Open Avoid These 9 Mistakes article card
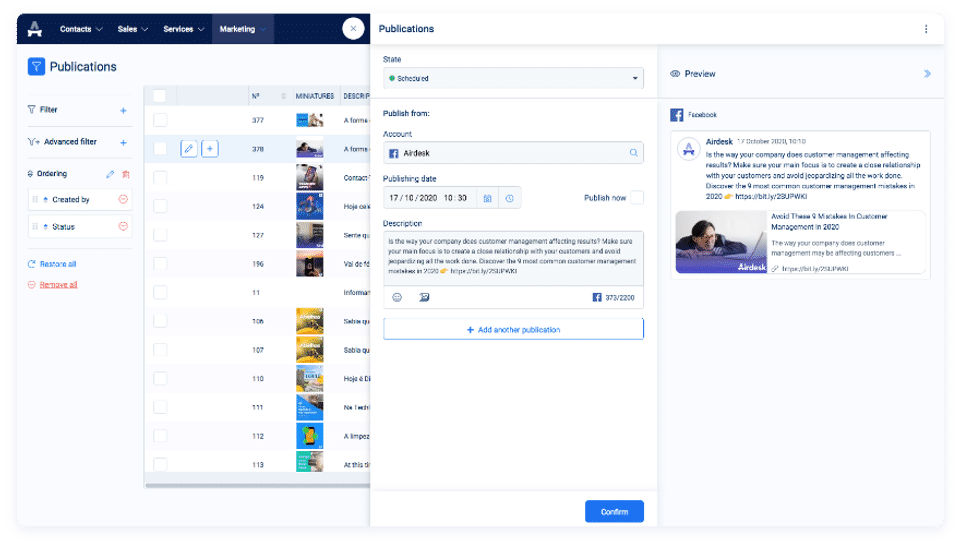960x545 pixels. 801,242
